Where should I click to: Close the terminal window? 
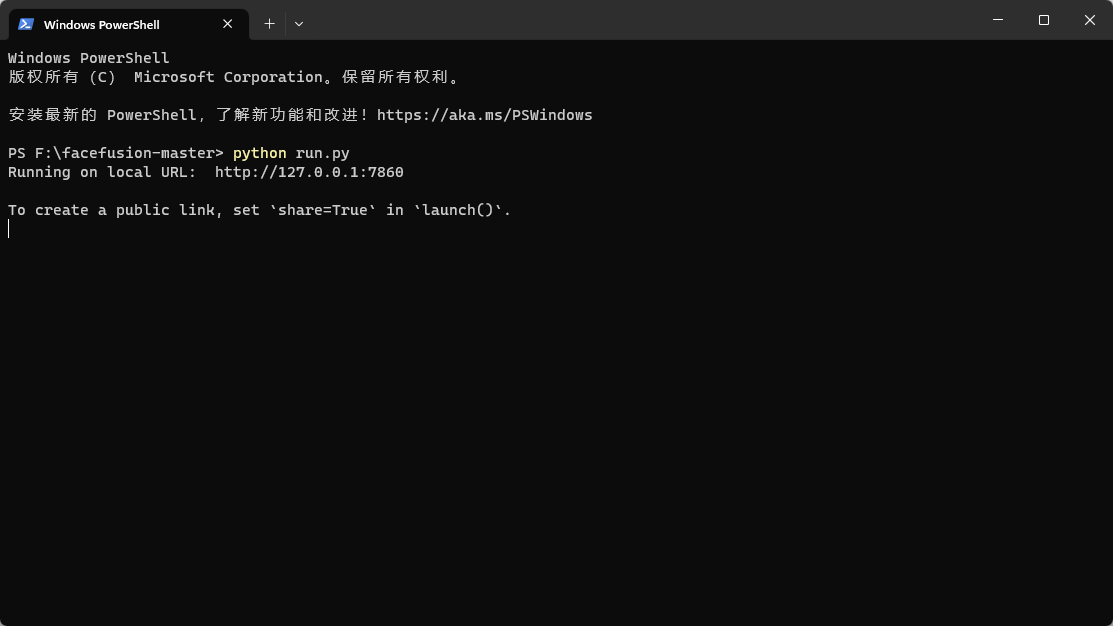[1090, 20]
